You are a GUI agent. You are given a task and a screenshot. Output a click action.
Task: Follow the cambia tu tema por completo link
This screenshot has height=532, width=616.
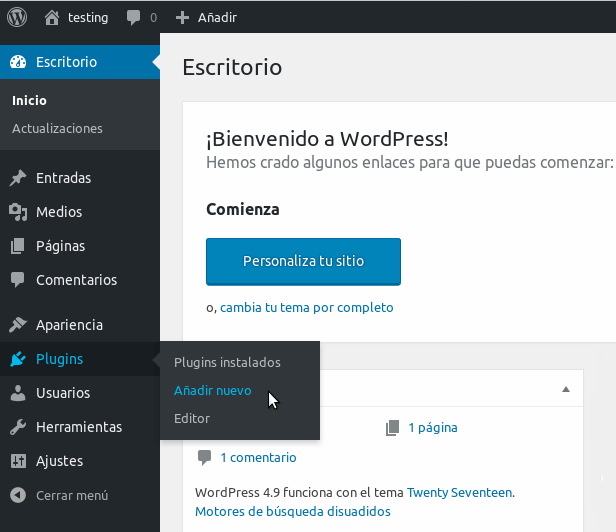pos(306,307)
